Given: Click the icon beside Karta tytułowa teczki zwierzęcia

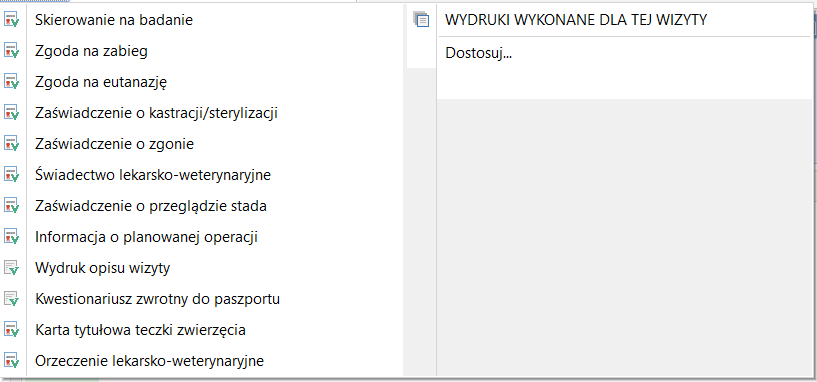Looking at the screenshot, I should [11, 330].
